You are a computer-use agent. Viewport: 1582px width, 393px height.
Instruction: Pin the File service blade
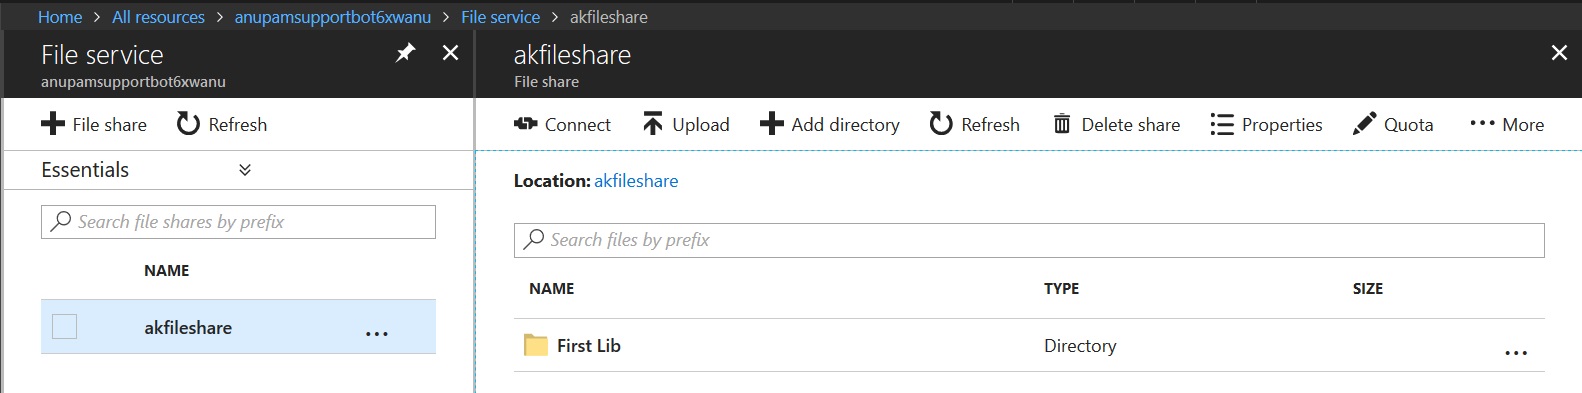(405, 53)
